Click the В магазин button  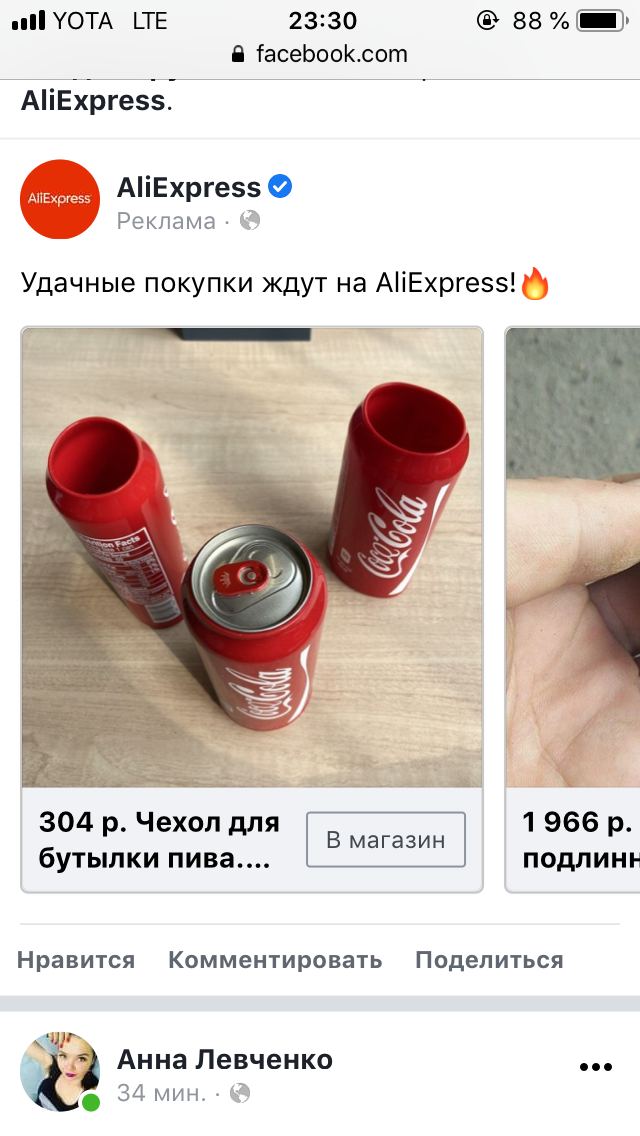click(386, 840)
